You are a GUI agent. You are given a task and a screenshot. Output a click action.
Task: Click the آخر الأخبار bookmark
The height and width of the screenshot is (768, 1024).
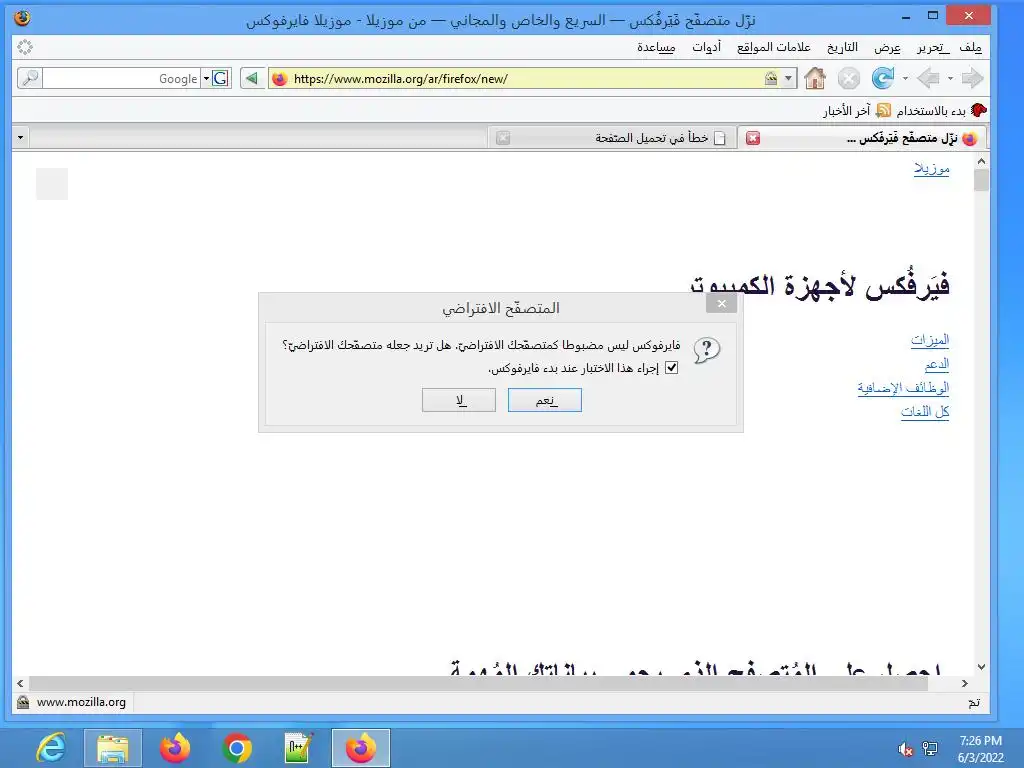tap(846, 110)
